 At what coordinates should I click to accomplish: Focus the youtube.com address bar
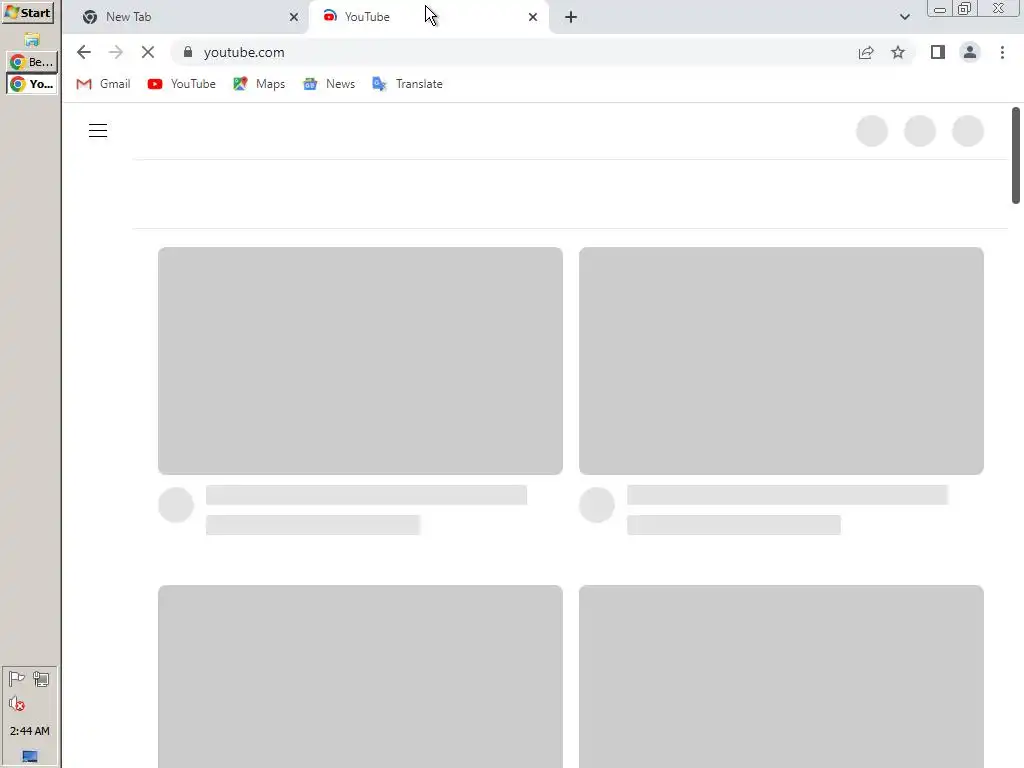coord(509,52)
